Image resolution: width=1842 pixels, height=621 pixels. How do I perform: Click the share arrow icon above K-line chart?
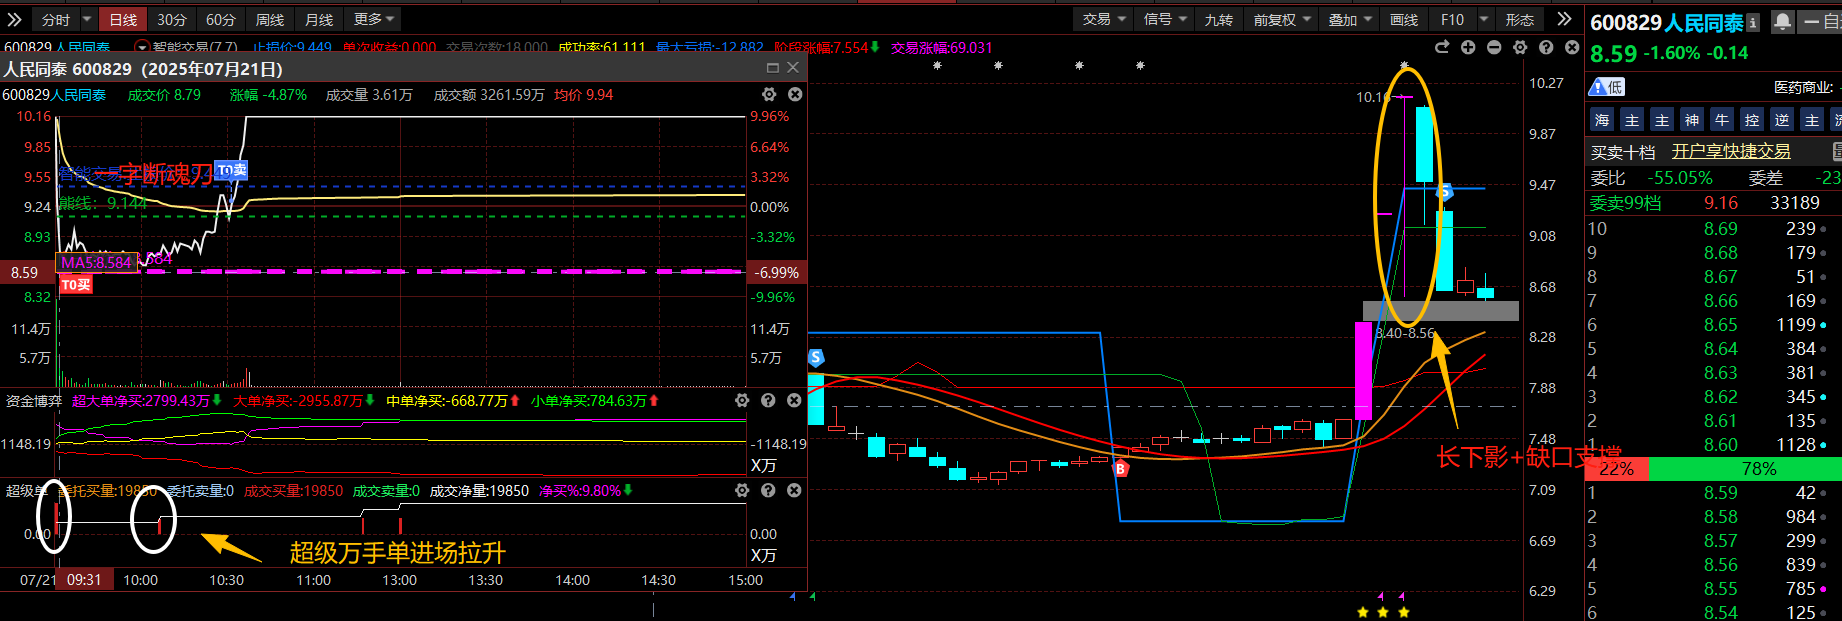1442,47
